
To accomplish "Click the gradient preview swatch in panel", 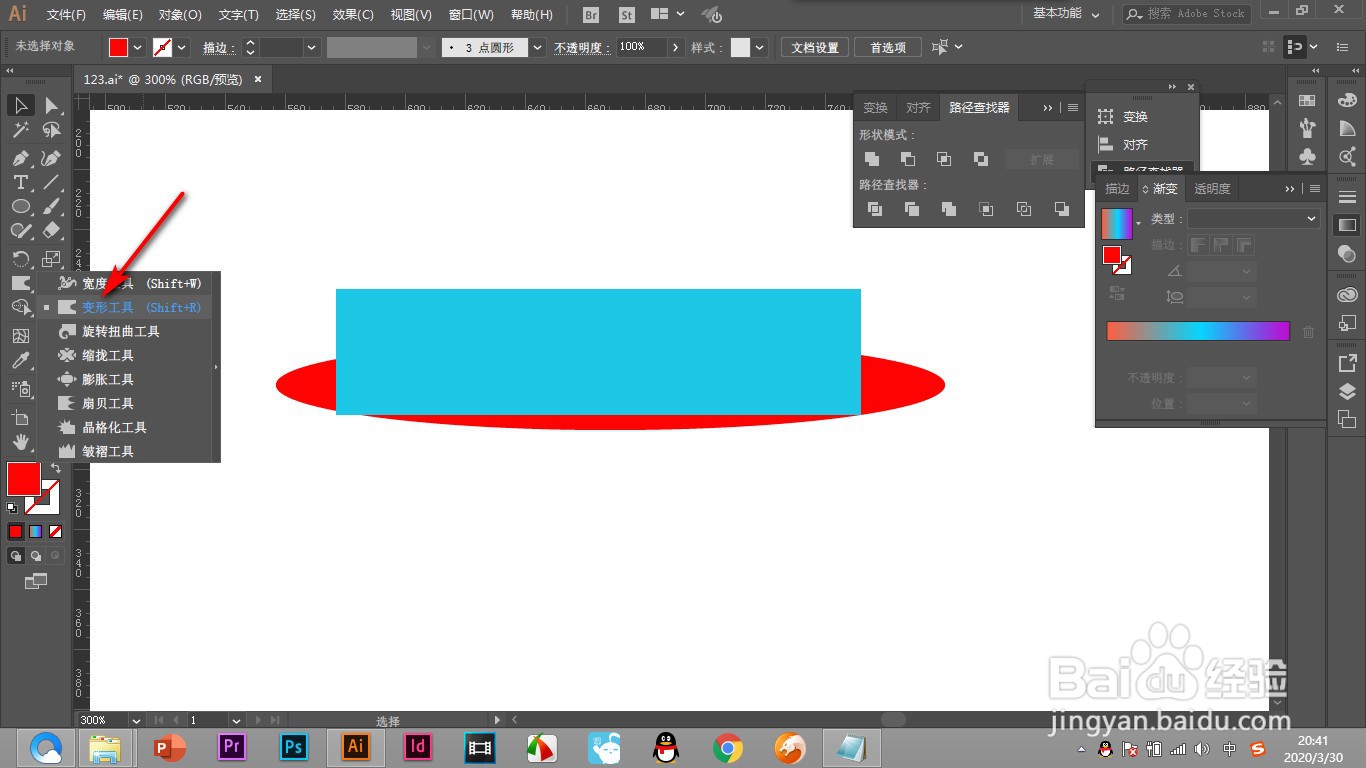I will tap(1117, 223).
